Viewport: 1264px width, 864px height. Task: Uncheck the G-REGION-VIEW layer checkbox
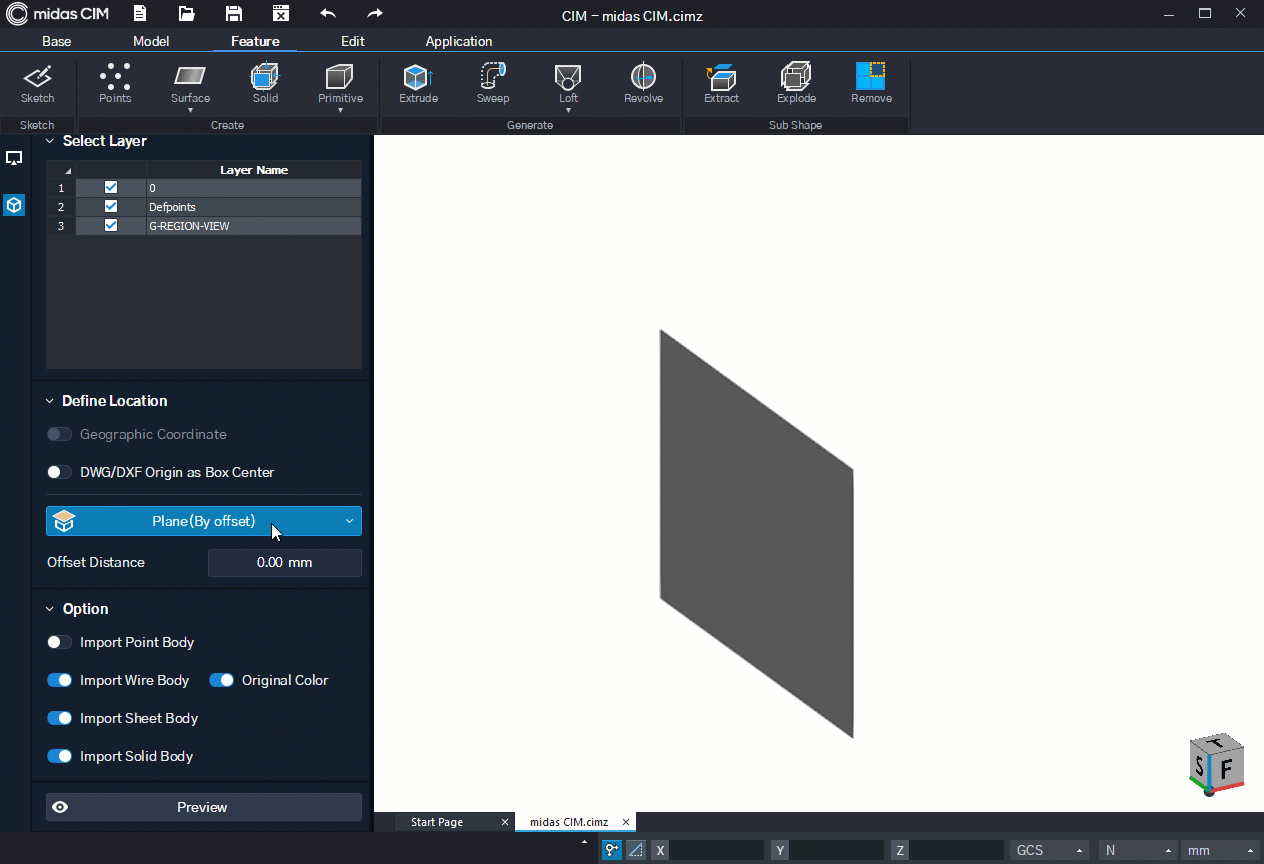coord(111,226)
